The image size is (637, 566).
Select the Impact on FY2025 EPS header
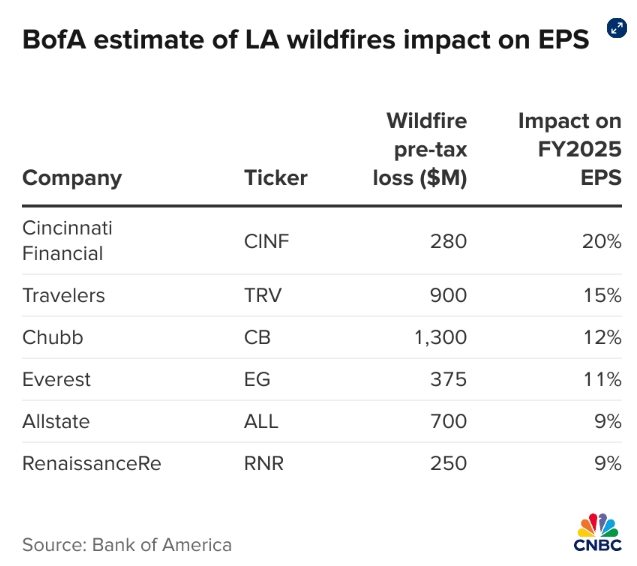[570, 150]
